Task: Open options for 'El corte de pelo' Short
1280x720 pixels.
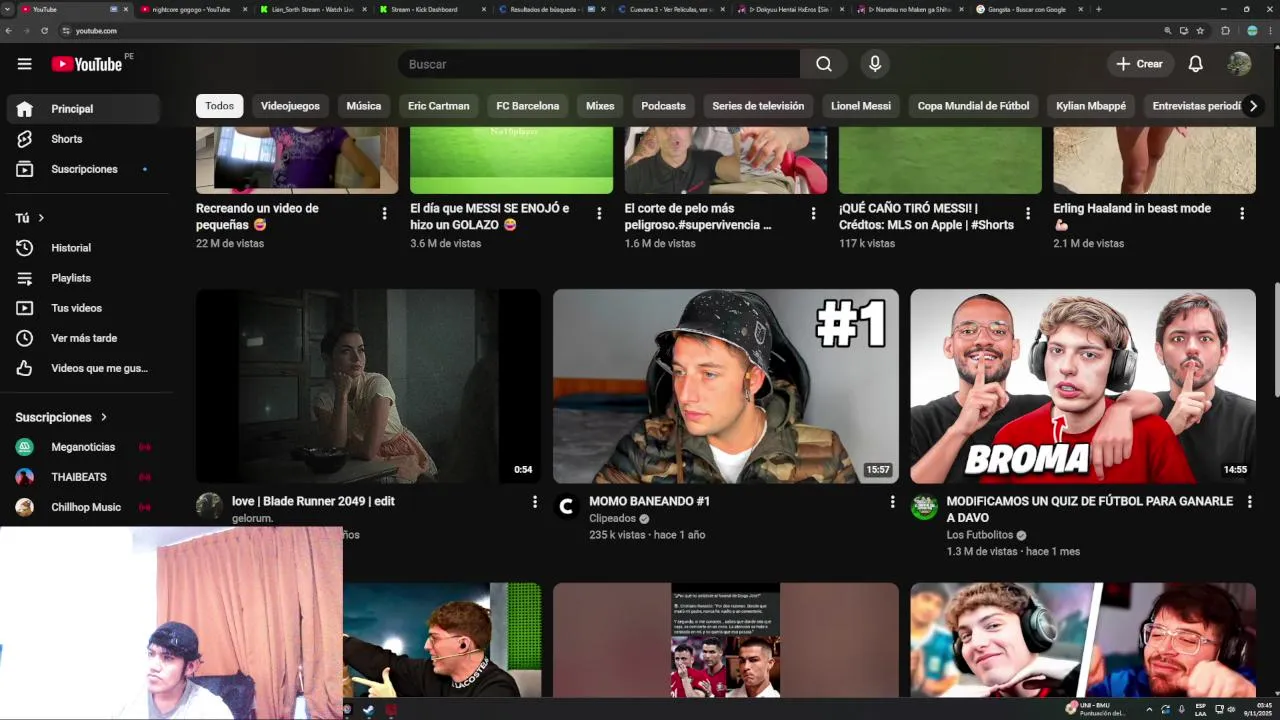Action: [x=813, y=213]
